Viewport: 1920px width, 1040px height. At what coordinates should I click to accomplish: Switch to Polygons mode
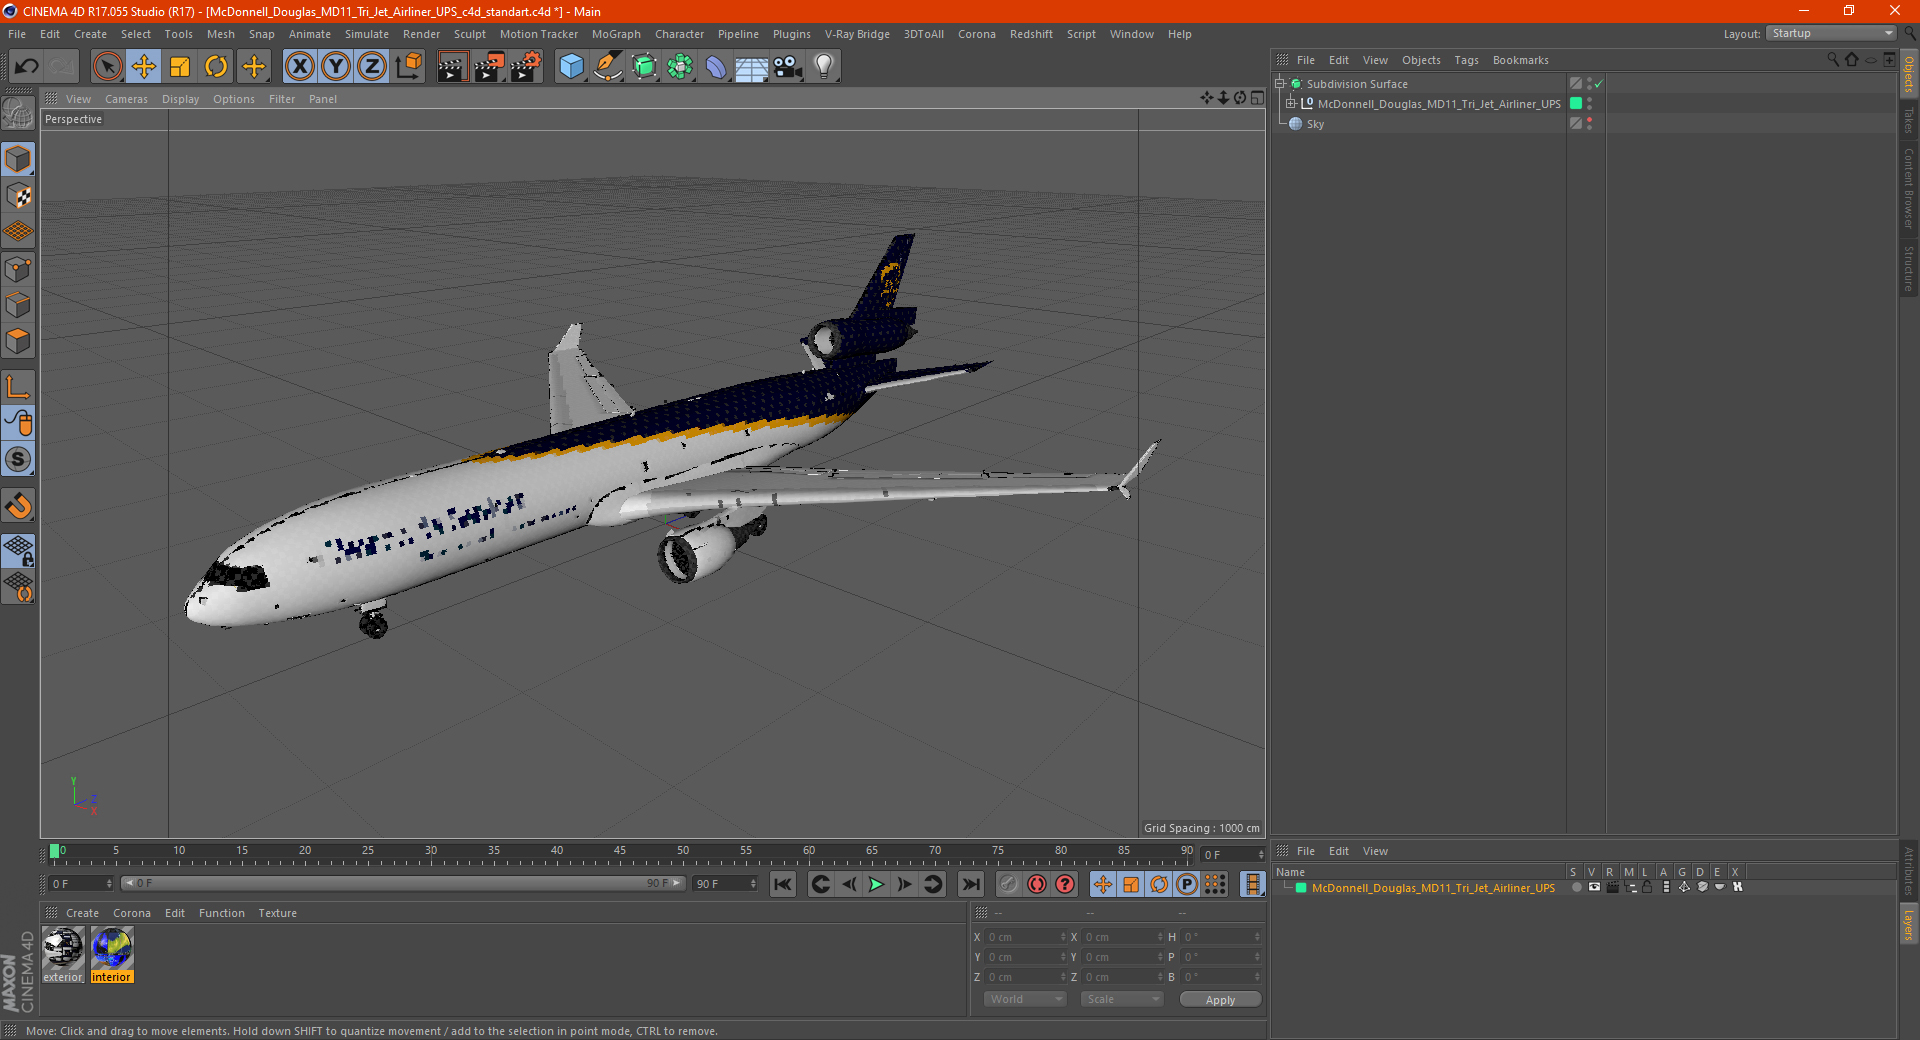[x=18, y=341]
